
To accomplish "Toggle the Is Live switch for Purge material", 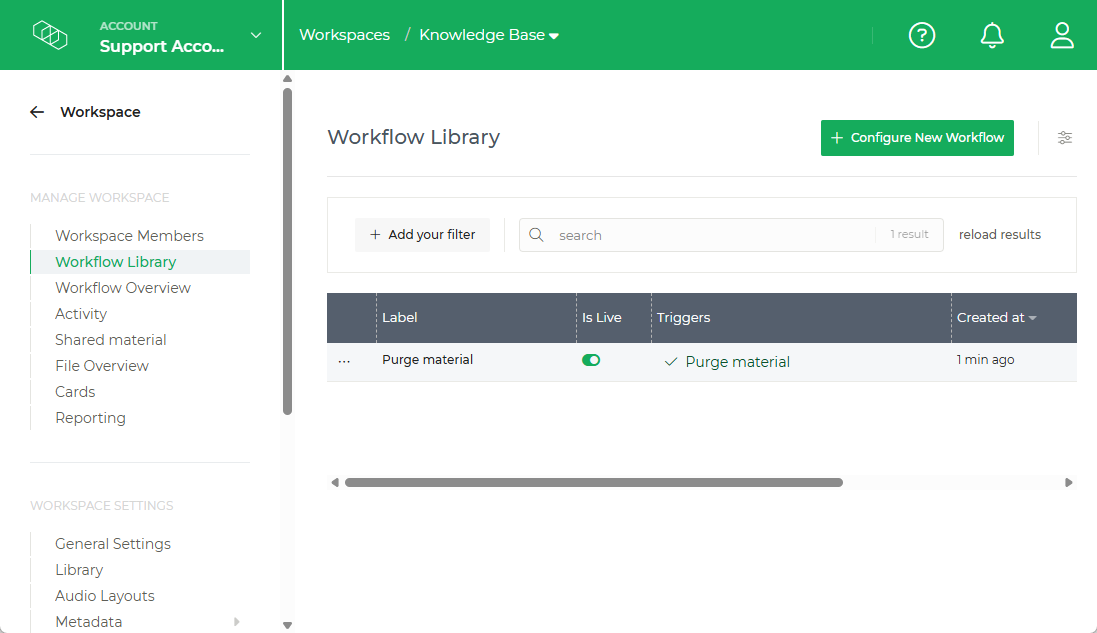I will [x=590, y=360].
